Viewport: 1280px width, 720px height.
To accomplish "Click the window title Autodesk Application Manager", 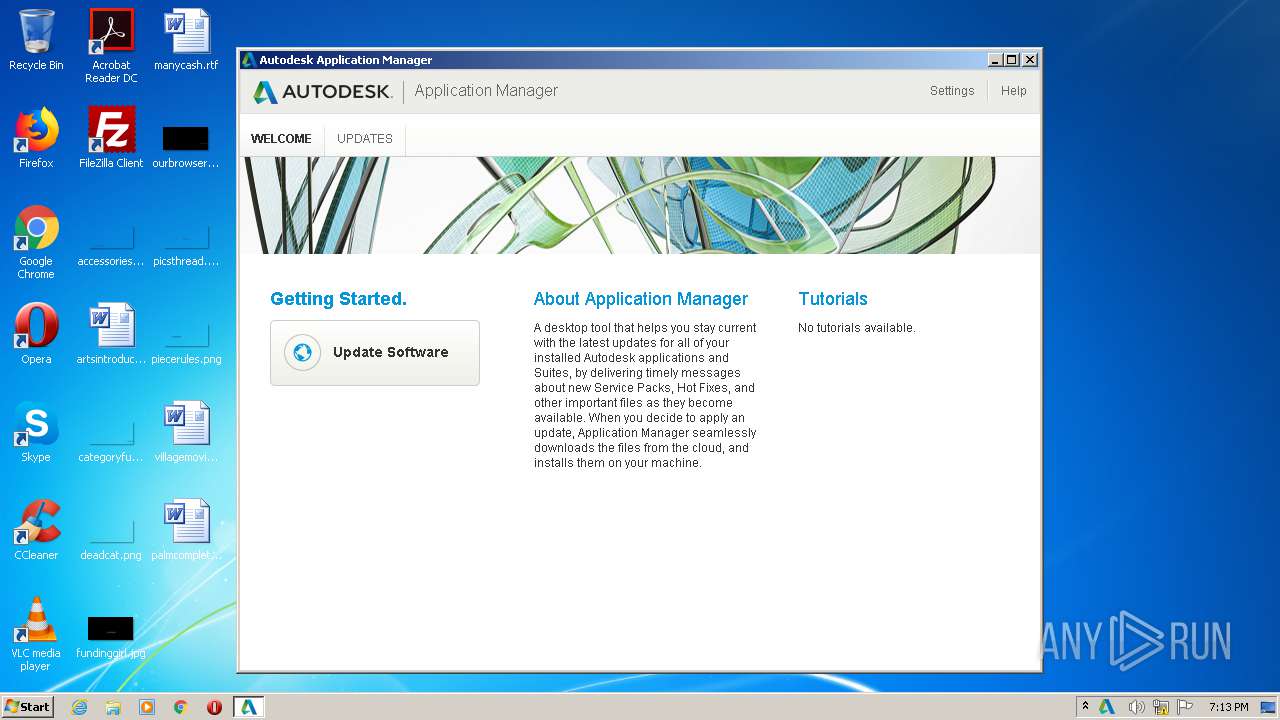I will (346, 60).
